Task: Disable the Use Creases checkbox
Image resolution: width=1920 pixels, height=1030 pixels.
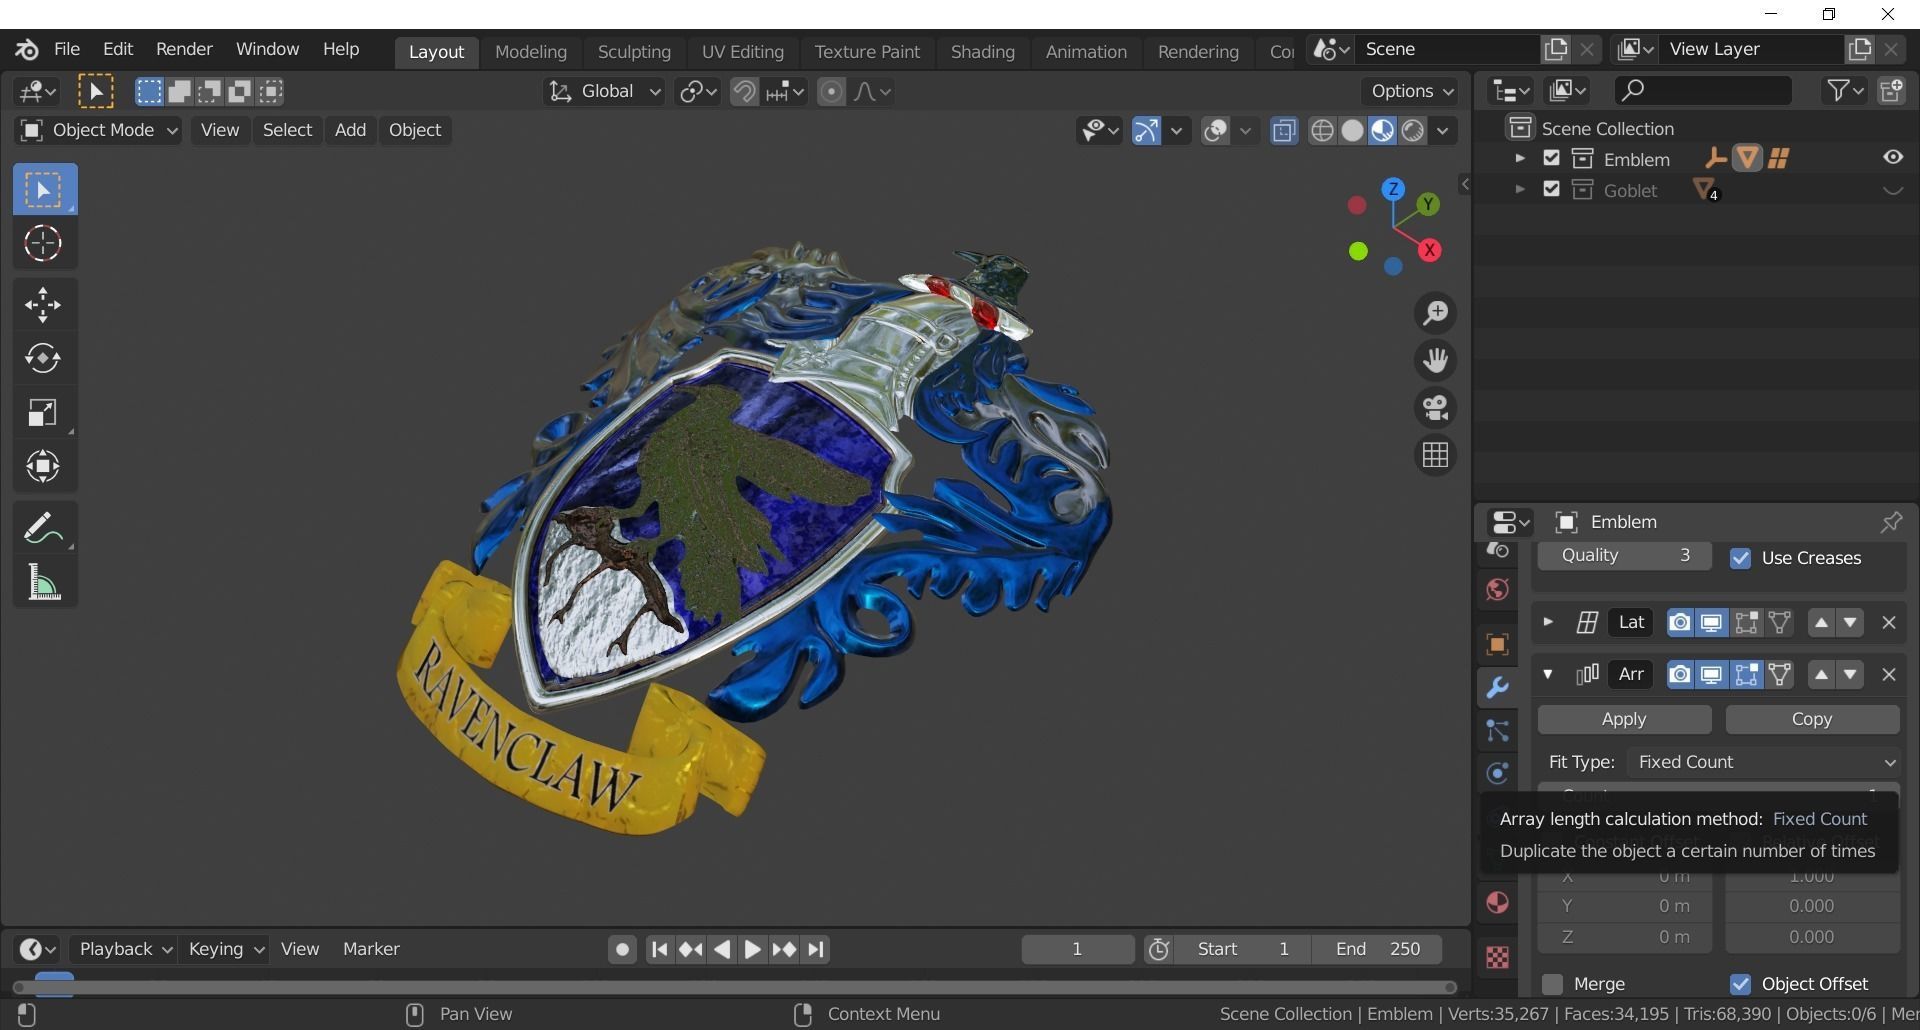Action: coord(1741,558)
